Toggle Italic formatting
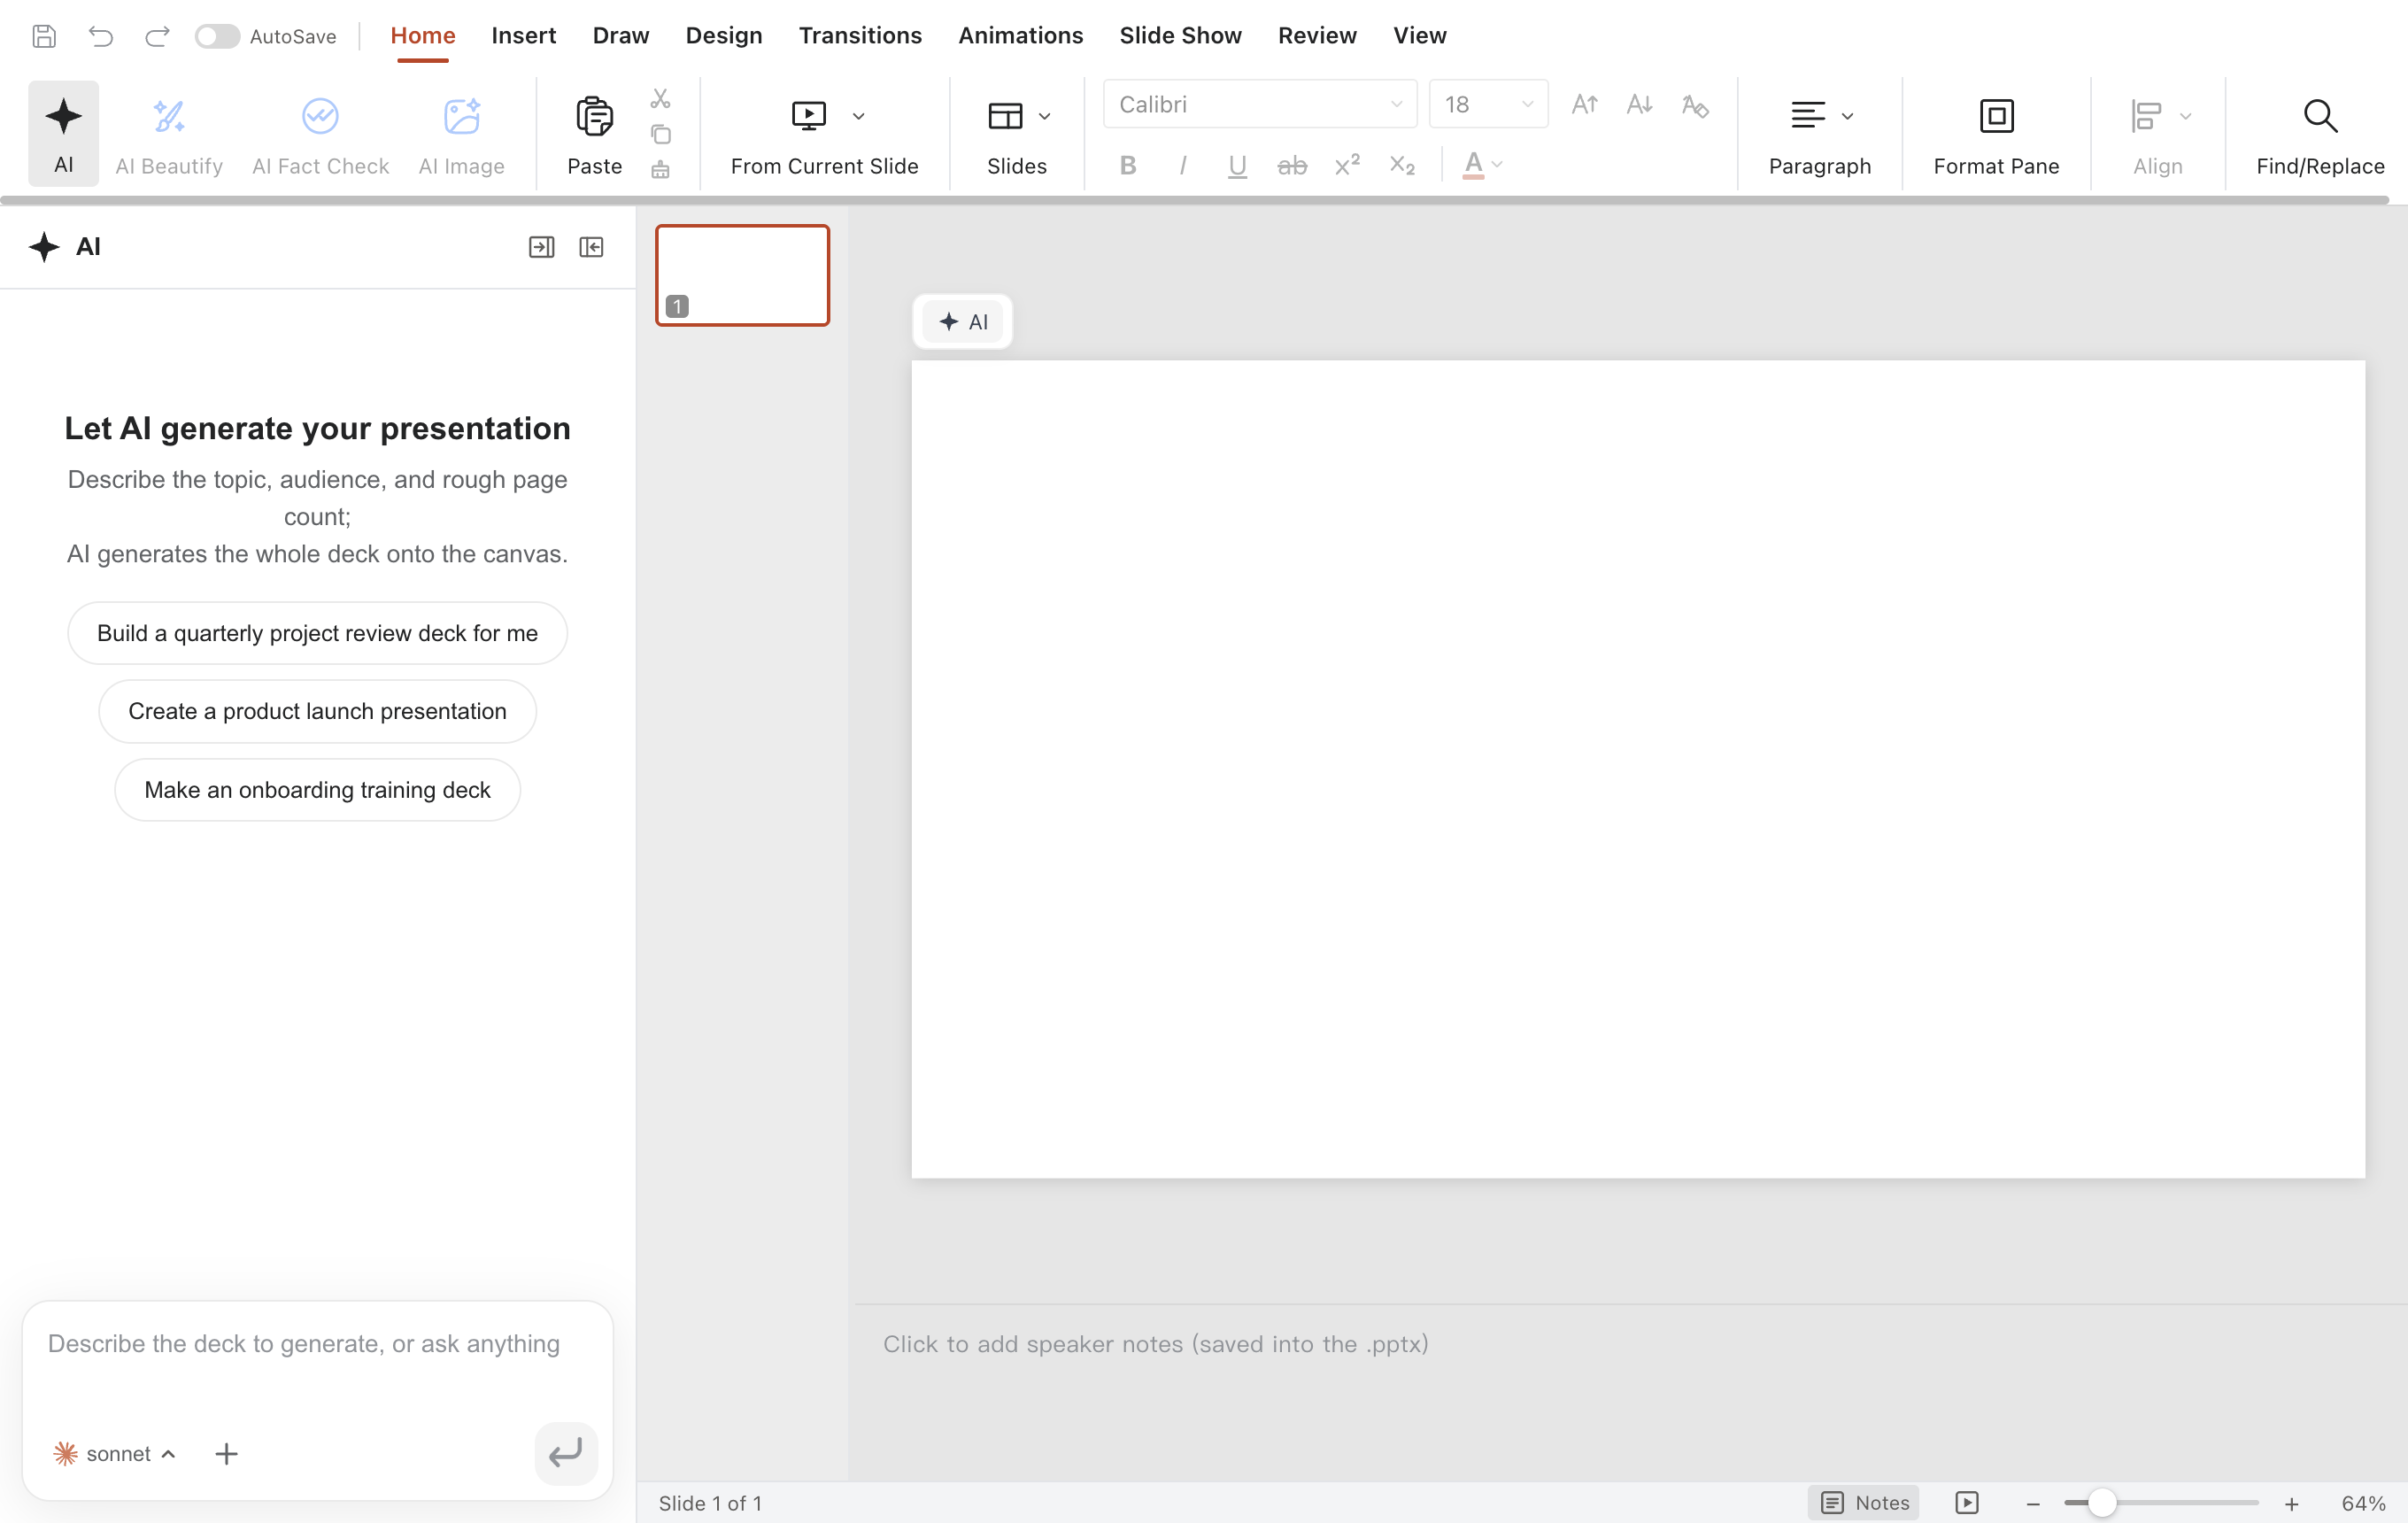This screenshot has height=1523, width=2408. click(x=1182, y=165)
